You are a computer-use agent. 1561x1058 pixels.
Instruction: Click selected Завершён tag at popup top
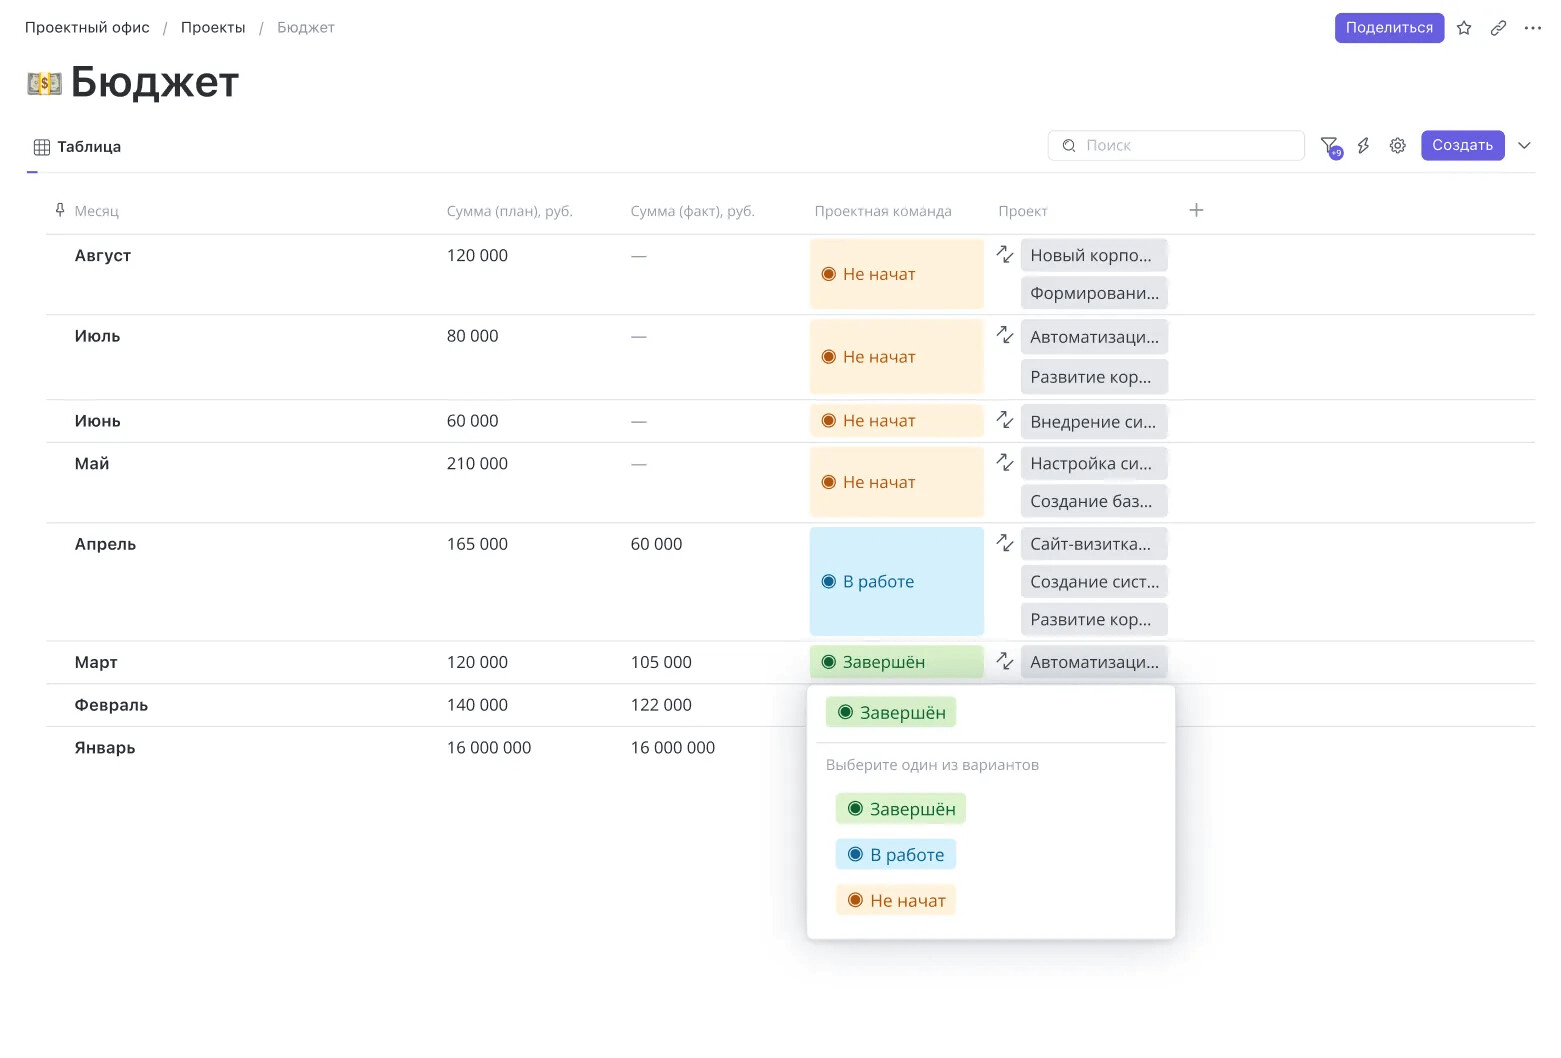coord(891,713)
